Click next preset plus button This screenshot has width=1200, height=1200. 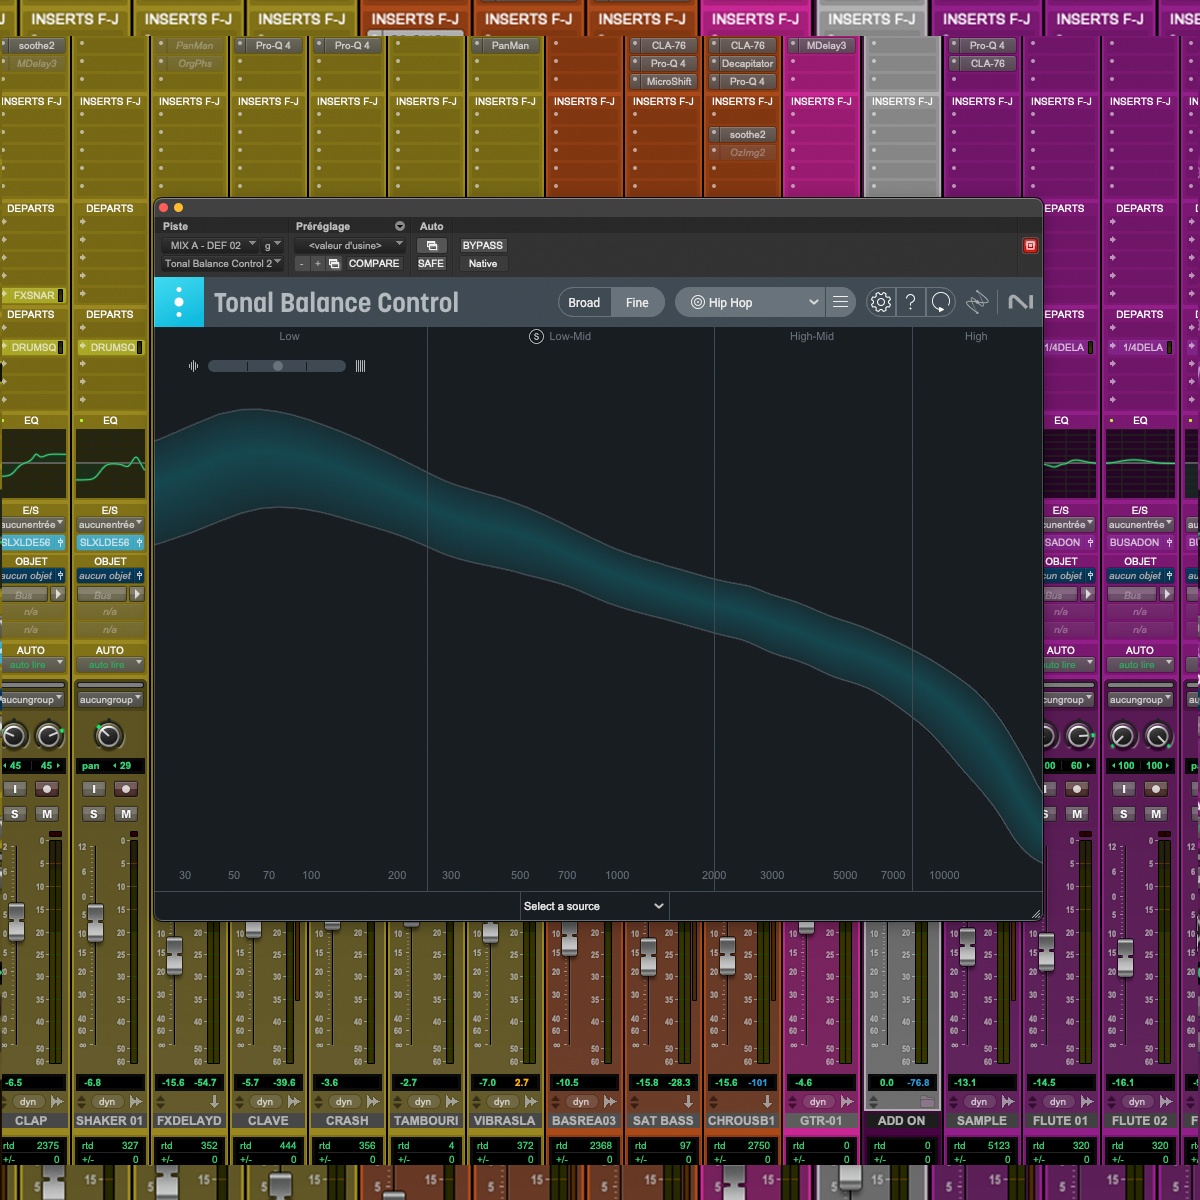pyautogui.click(x=317, y=264)
